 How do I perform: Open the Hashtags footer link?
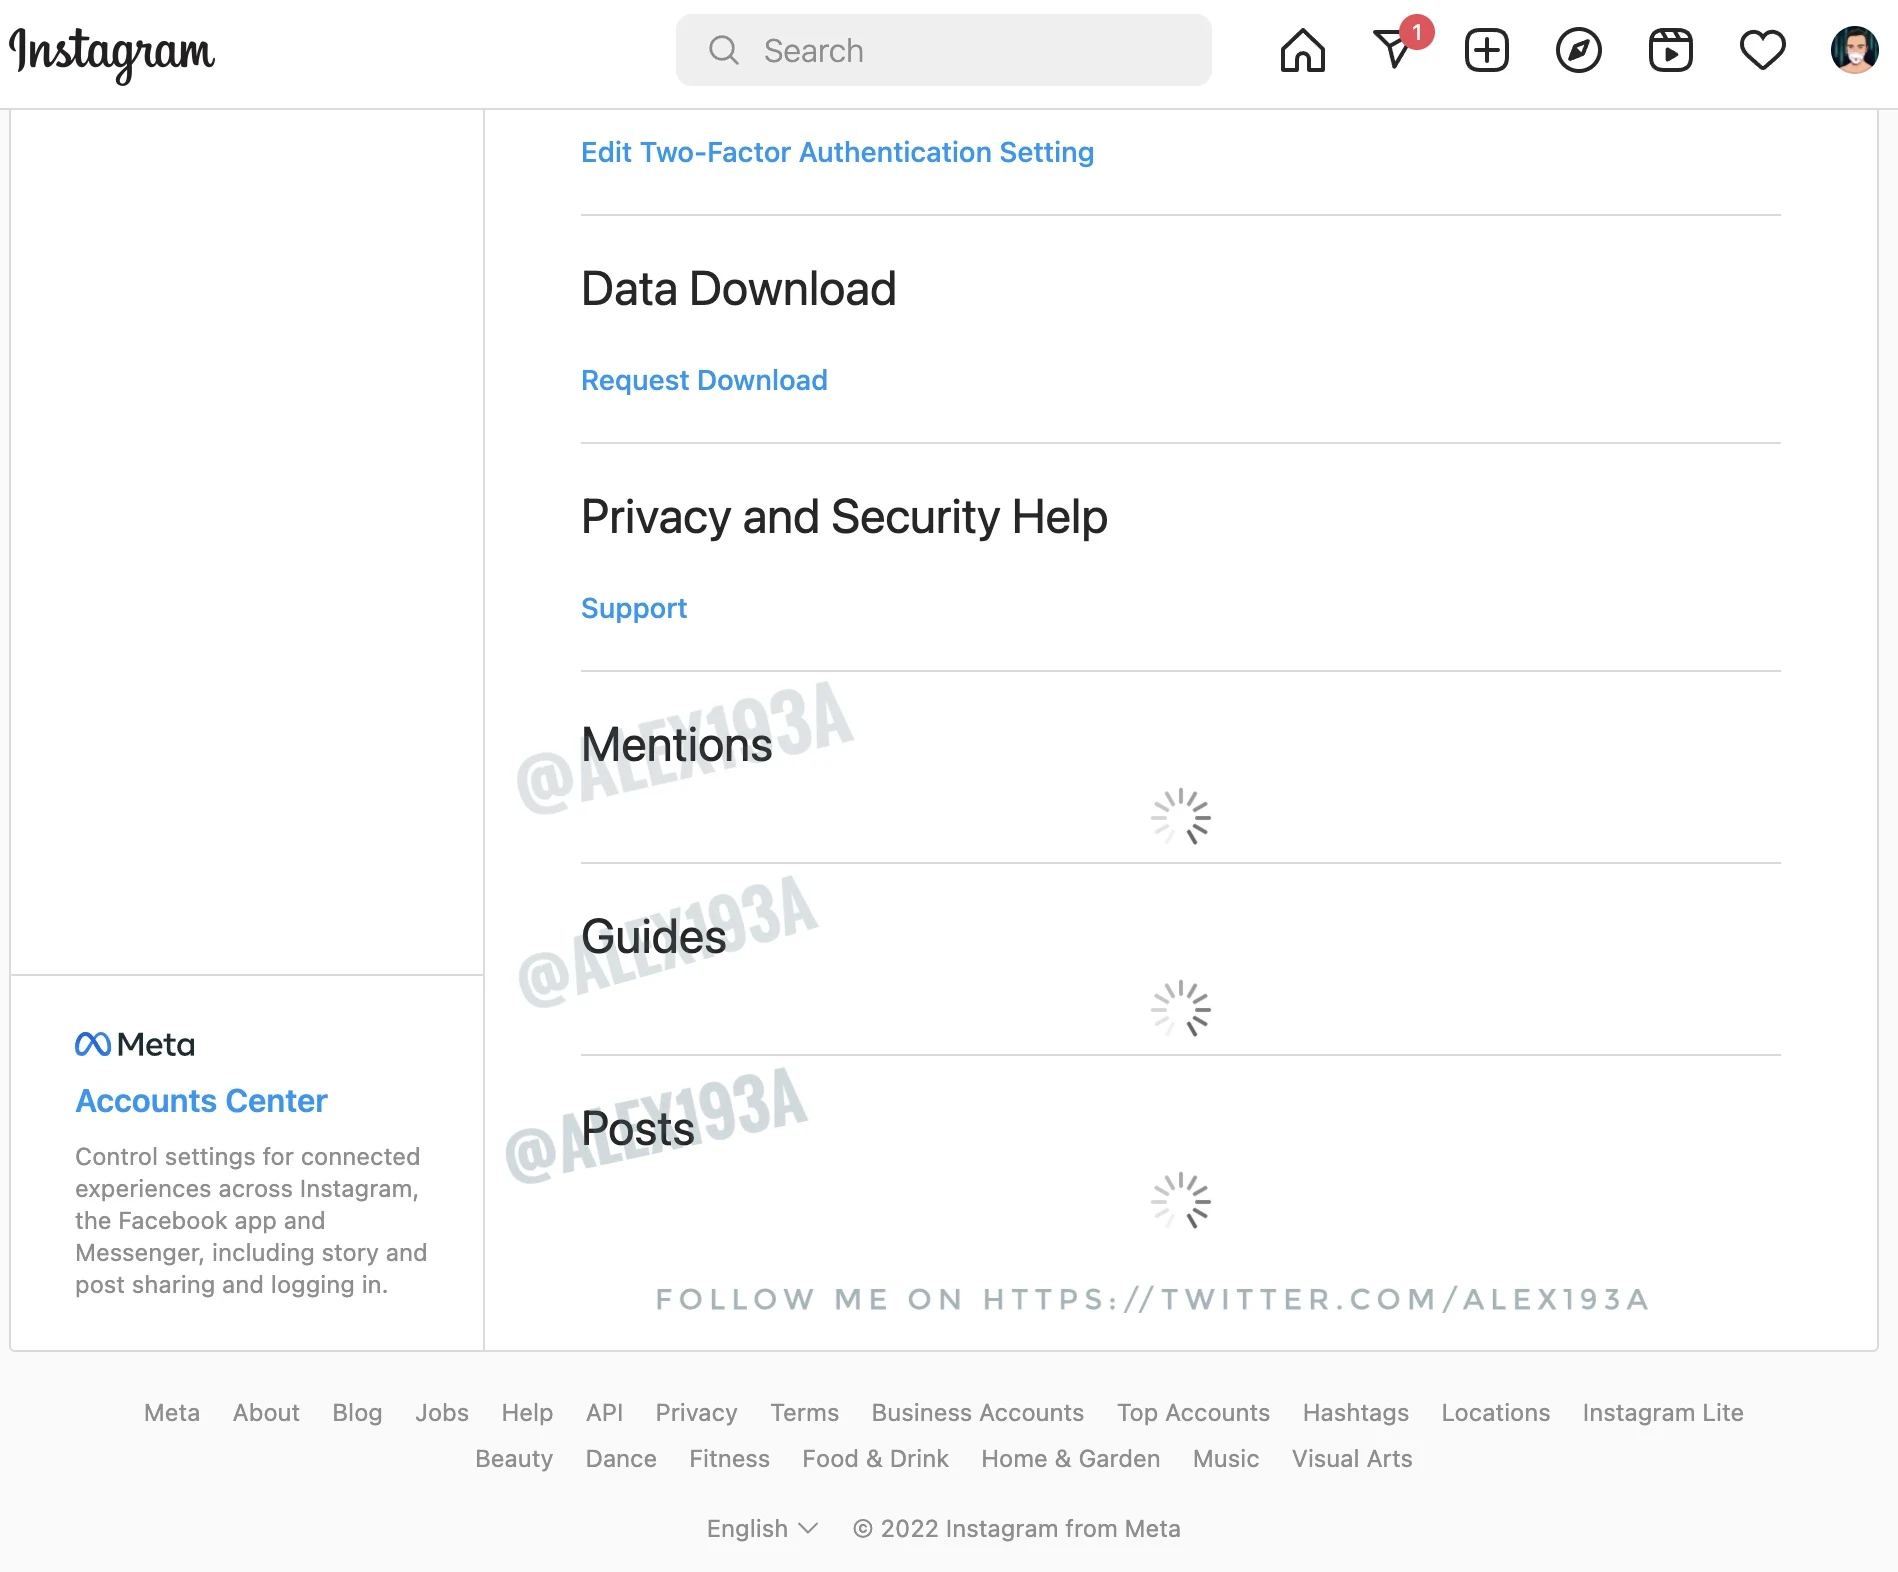point(1355,1412)
